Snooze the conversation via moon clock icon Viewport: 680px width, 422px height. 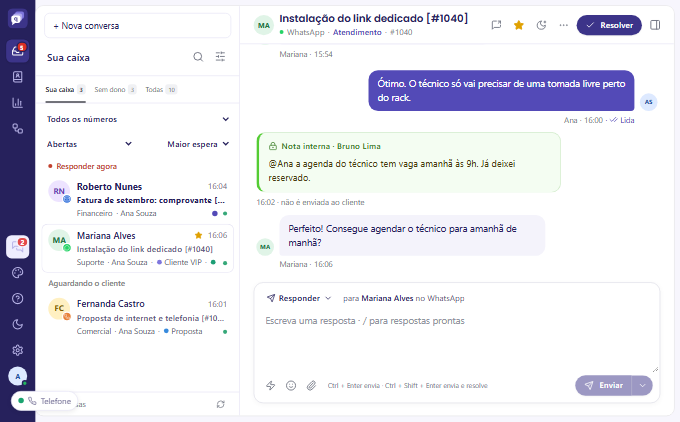click(x=541, y=25)
